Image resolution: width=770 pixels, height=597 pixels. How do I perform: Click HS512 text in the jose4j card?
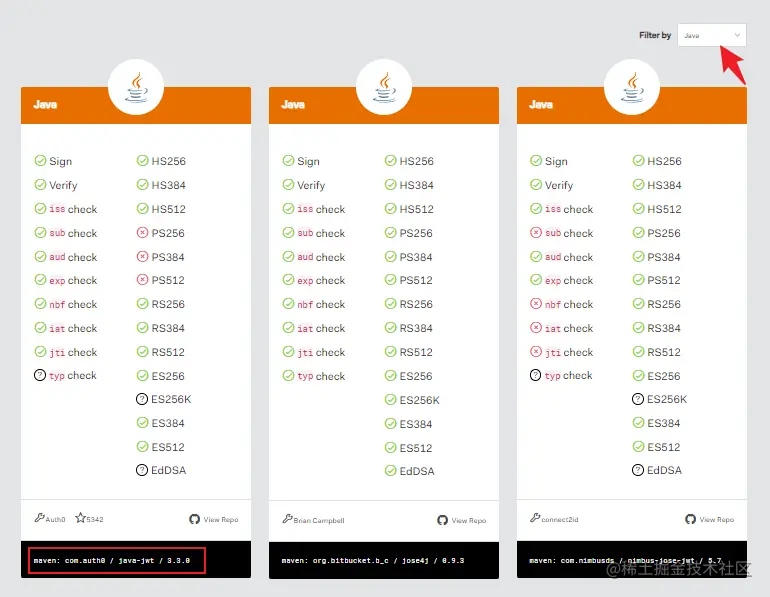click(416, 209)
